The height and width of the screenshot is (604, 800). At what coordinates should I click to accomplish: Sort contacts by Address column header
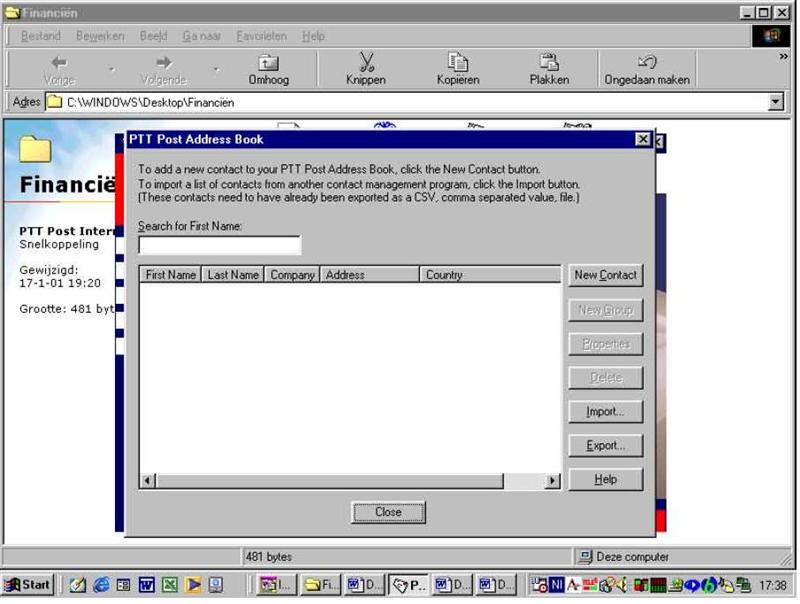369,275
